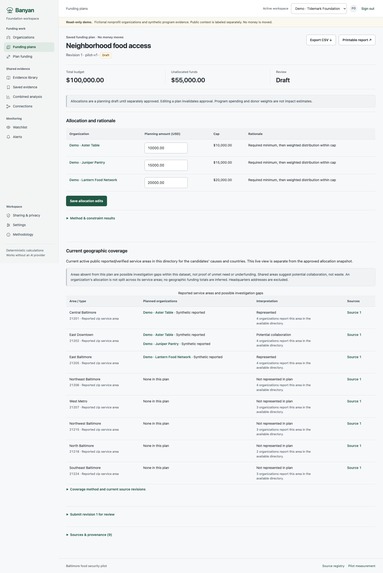The width and height of the screenshot is (383, 573).
Task: Open the Saved evidence label in the sidebar
Action: click(x=25, y=87)
